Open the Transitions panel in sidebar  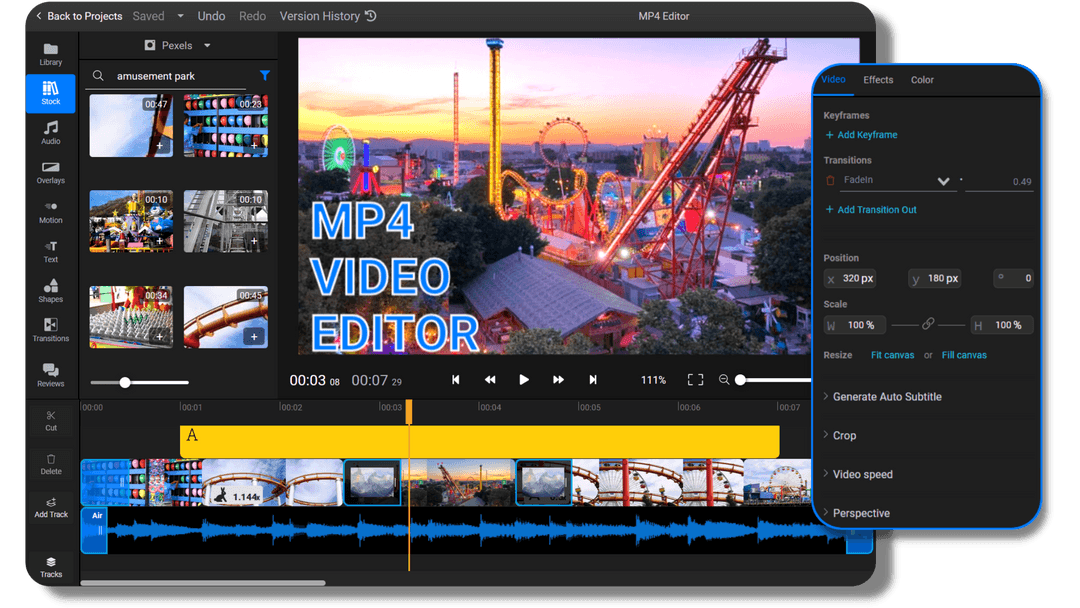50,331
